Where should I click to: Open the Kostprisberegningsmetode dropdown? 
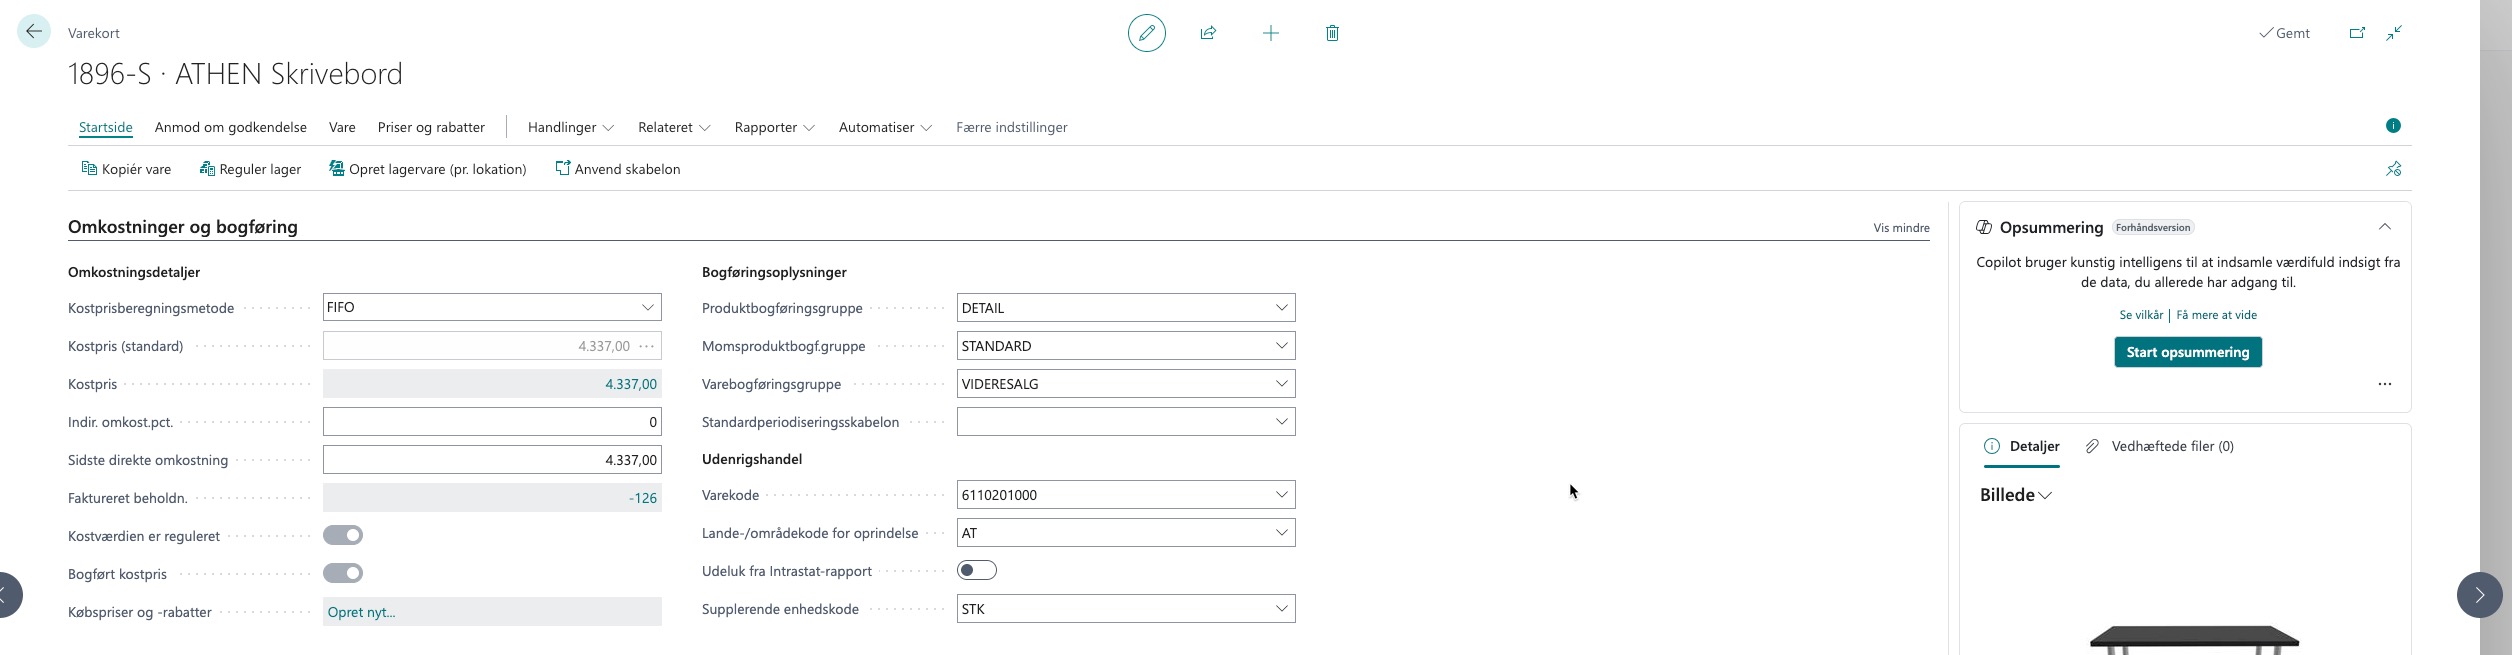coord(647,307)
